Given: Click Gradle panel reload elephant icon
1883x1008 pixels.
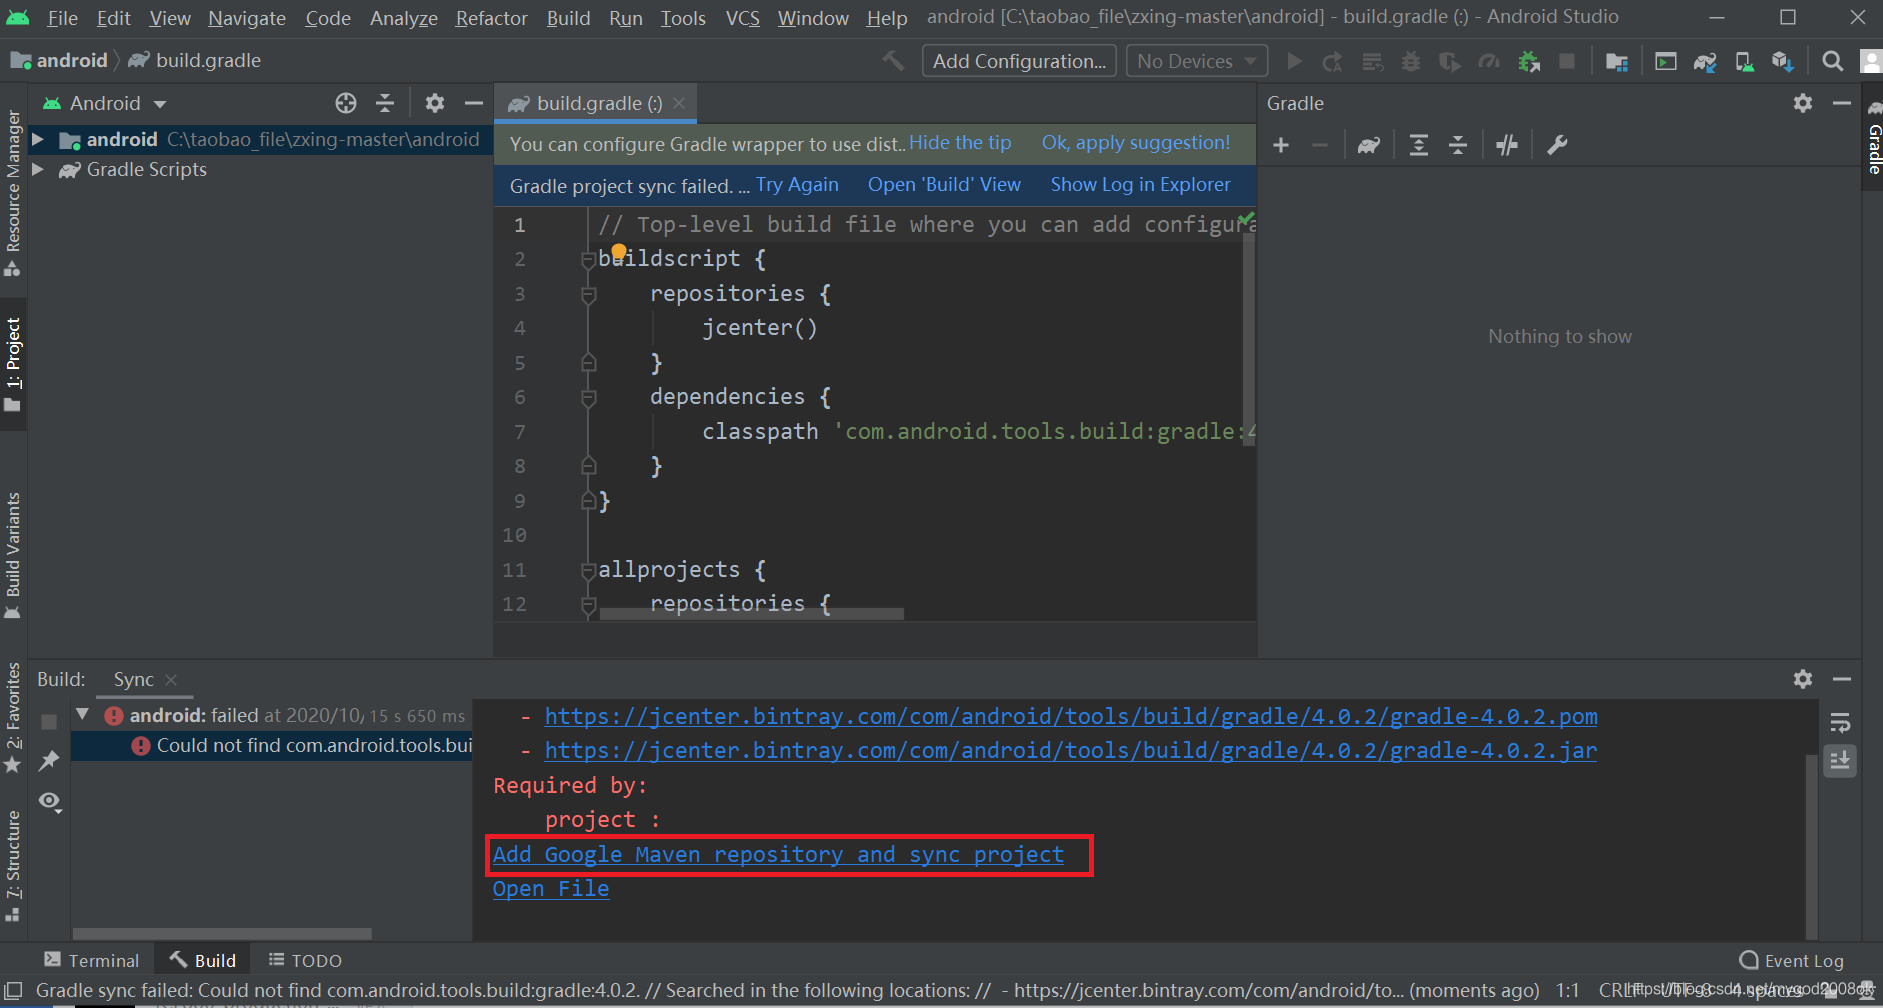Looking at the screenshot, I should click(x=1369, y=145).
